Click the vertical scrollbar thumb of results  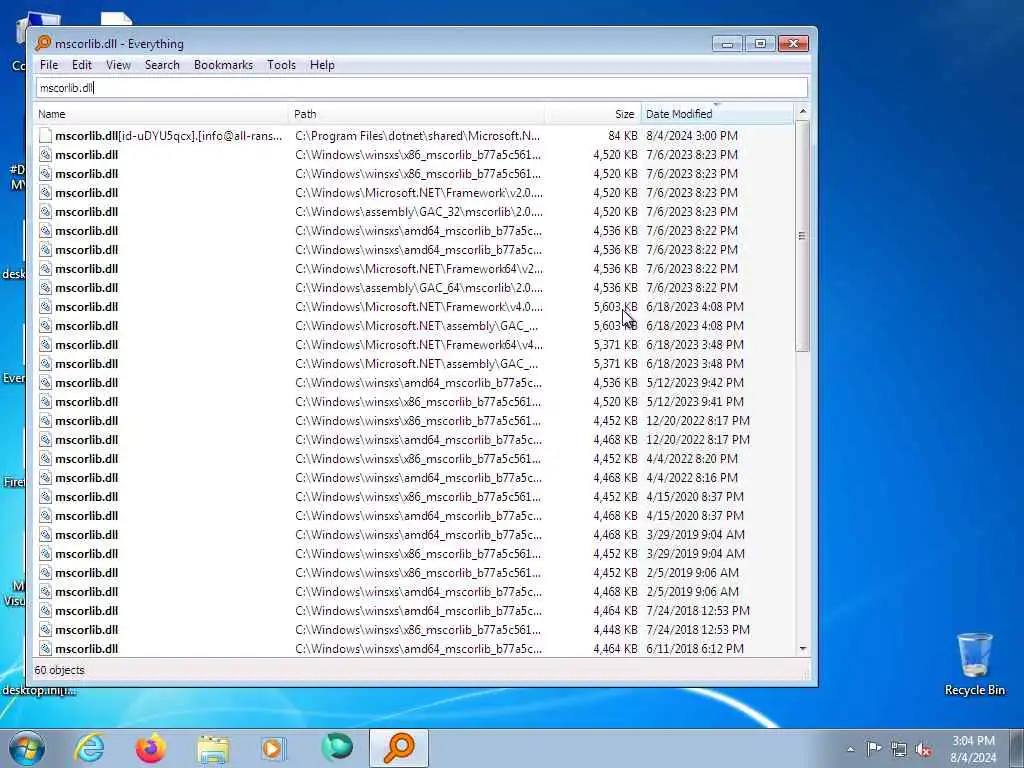click(803, 236)
